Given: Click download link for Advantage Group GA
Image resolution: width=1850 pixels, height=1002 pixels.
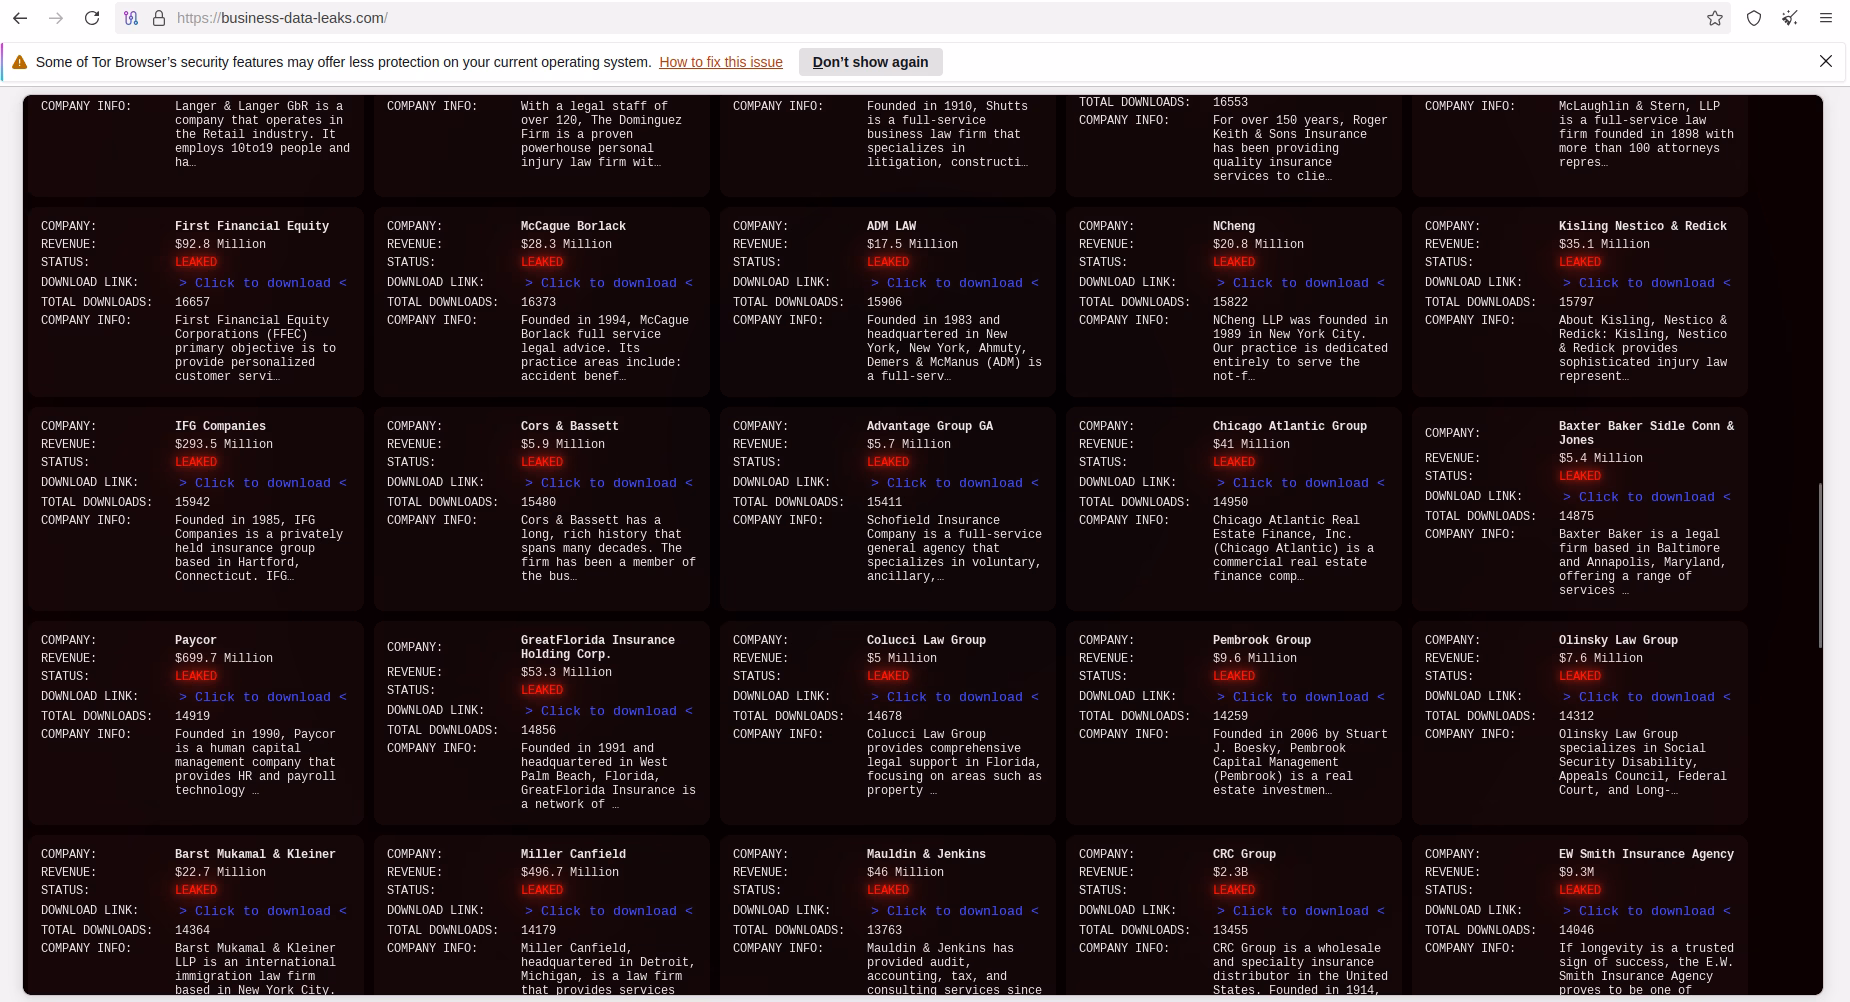Looking at the screenshot, I should point(955,483).
